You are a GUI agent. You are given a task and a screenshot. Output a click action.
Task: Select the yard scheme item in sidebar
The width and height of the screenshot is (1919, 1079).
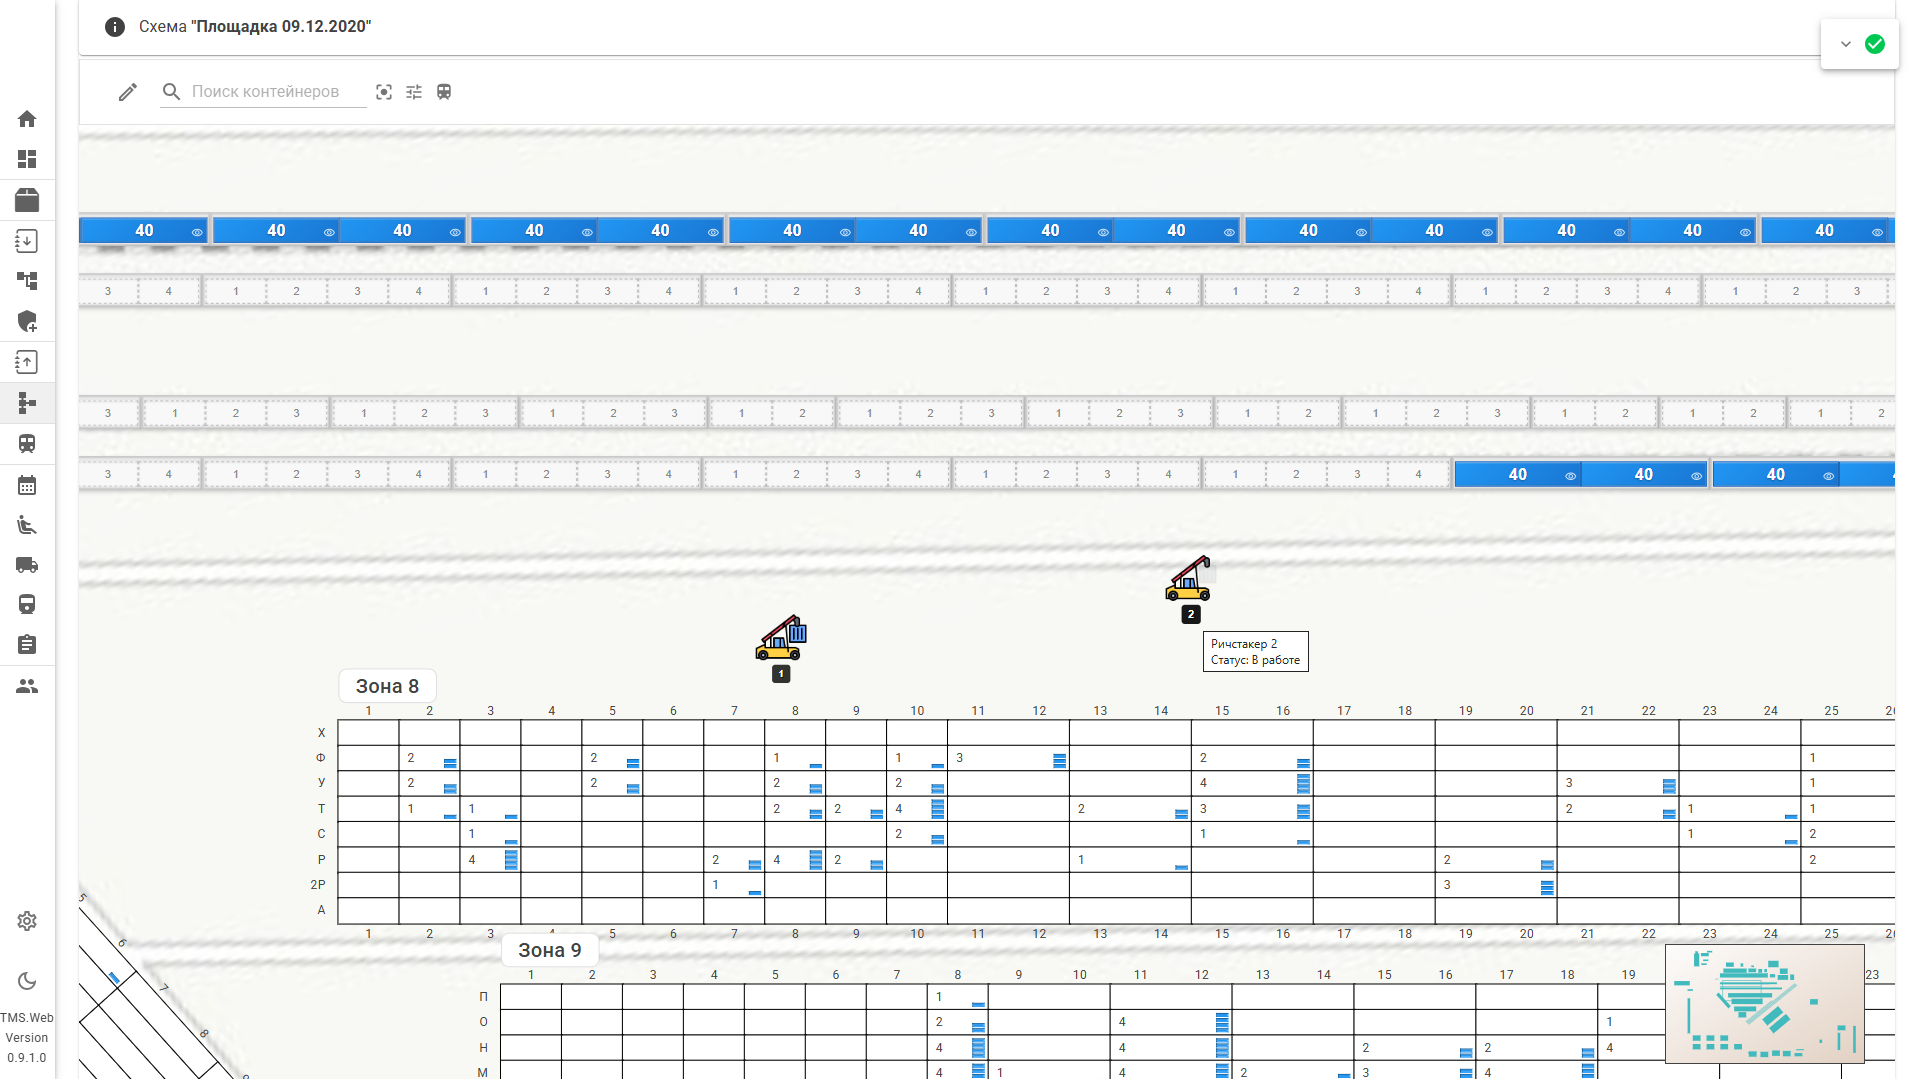27,403
